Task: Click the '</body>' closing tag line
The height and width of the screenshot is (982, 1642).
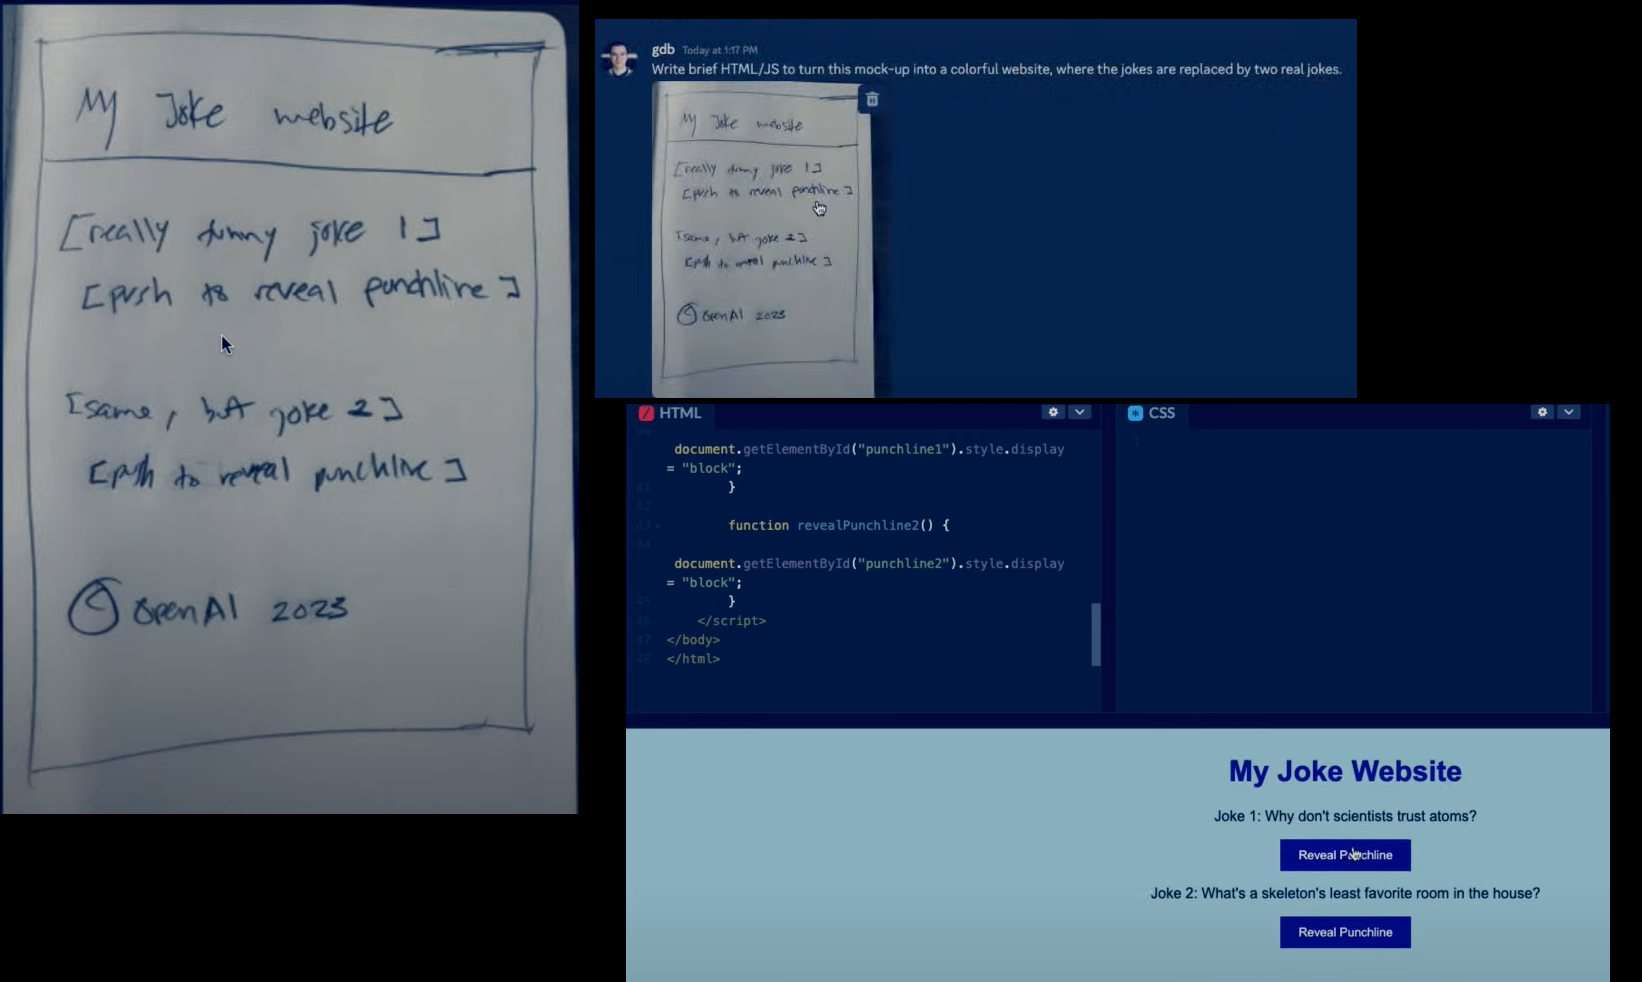Action: point(693,640)
